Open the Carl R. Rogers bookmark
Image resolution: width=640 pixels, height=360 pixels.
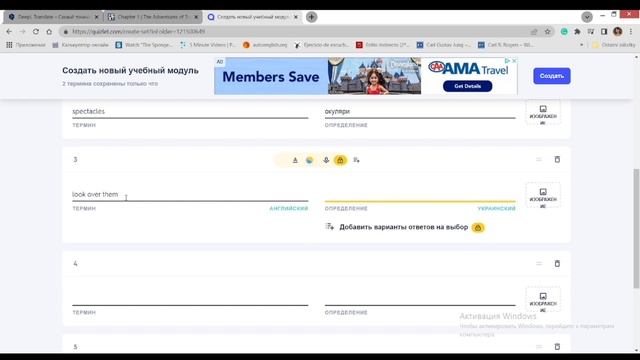pos(506,45)
